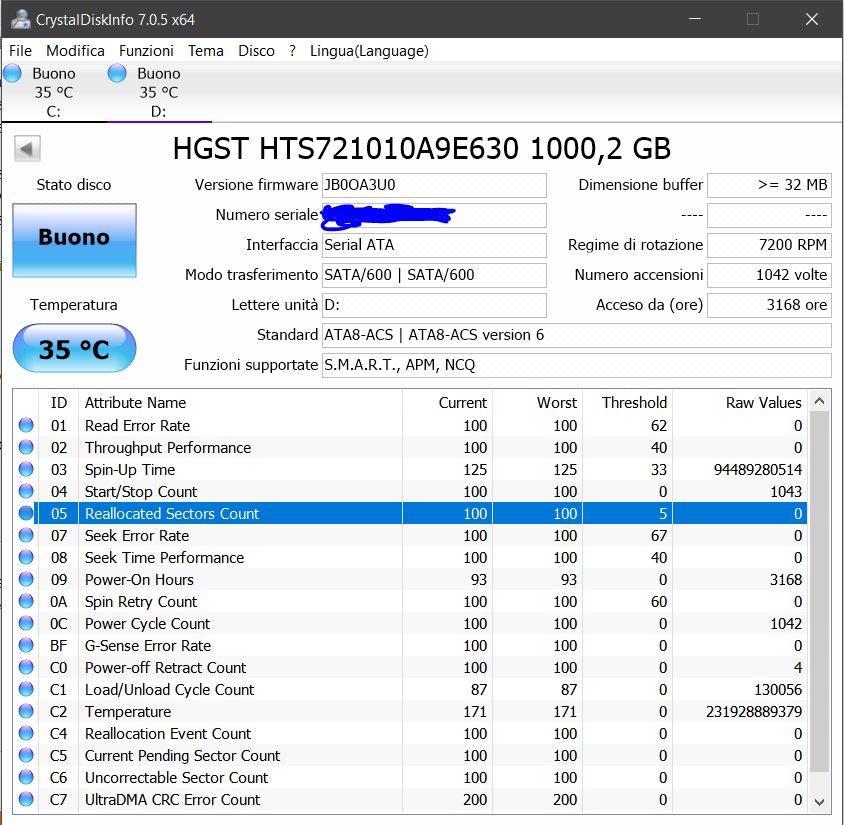Click the power-on hours field 3168 ore
844x825 pixels.
(x=769, y=305)
